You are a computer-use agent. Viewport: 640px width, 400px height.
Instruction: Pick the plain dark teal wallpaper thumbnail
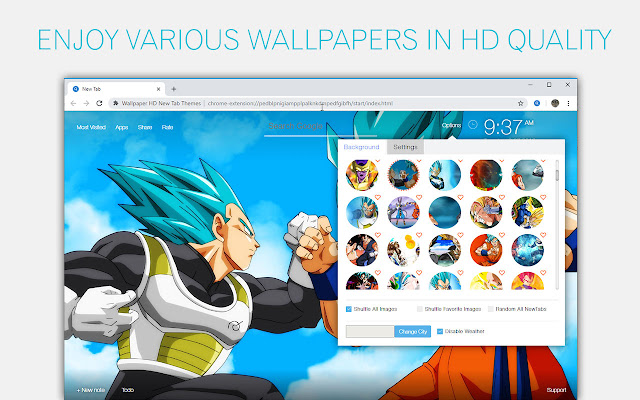tap(444, 212)
